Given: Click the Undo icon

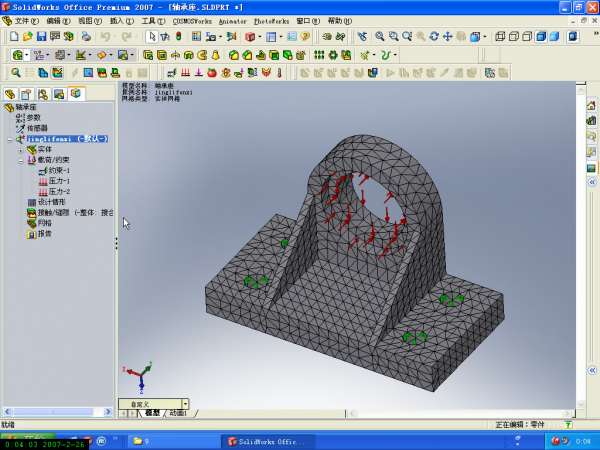Looking at the screenshot, I should tap(105, 37).
